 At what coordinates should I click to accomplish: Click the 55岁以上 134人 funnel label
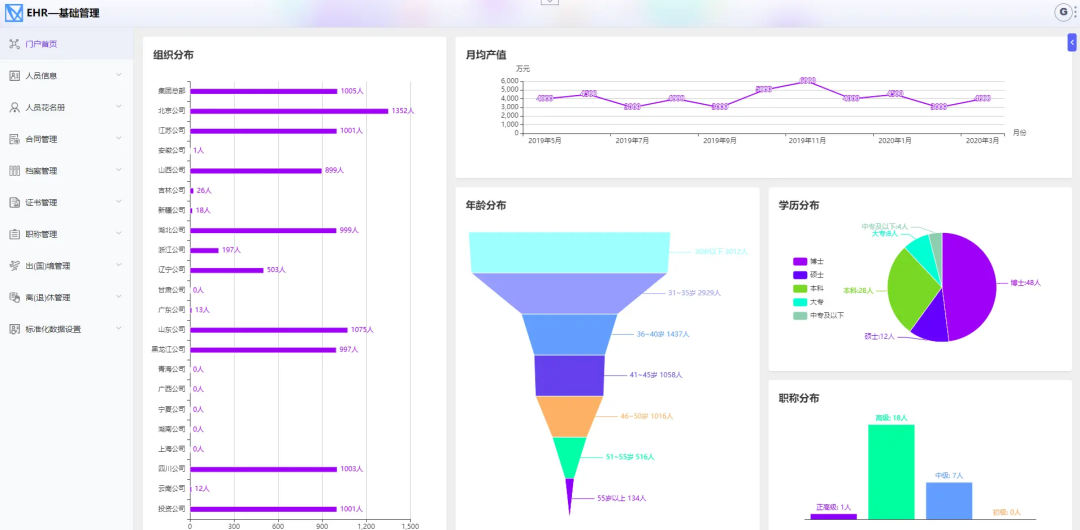pos(622,498)
